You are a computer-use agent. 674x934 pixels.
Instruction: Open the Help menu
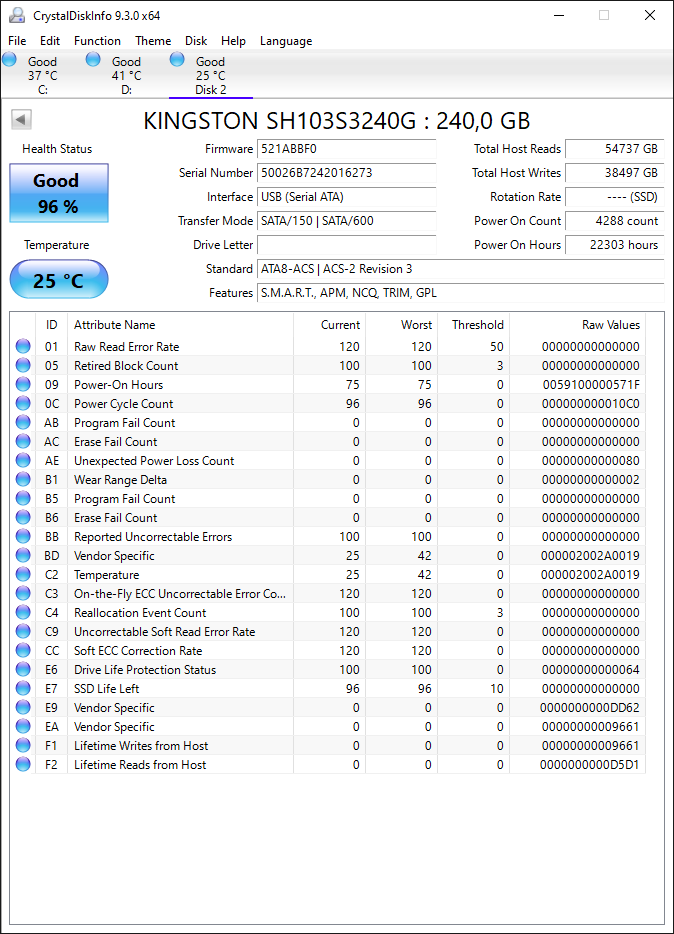coord(233,41)
